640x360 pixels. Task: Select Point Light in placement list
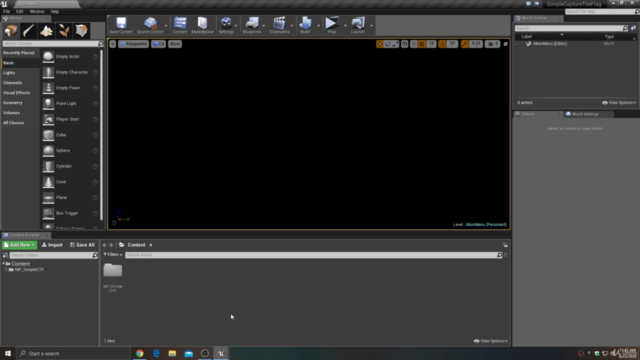tap(70, 103)
